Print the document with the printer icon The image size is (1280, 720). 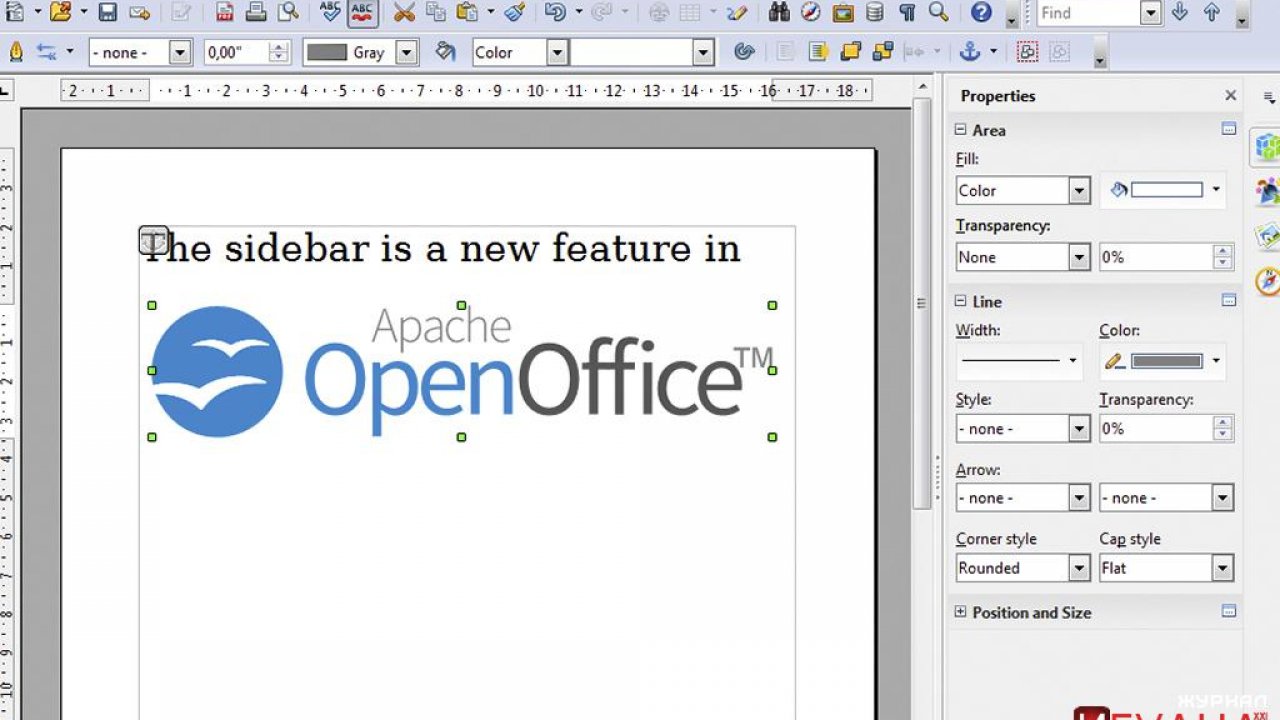(x=256, y=12)
